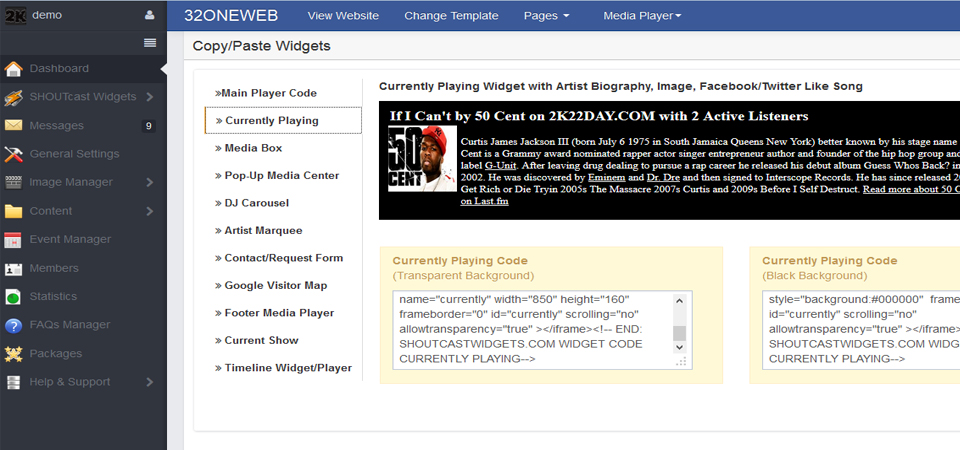
Task: Expand the Content submenu arrow
Action: pyautogui.click(x=150, y=211)
